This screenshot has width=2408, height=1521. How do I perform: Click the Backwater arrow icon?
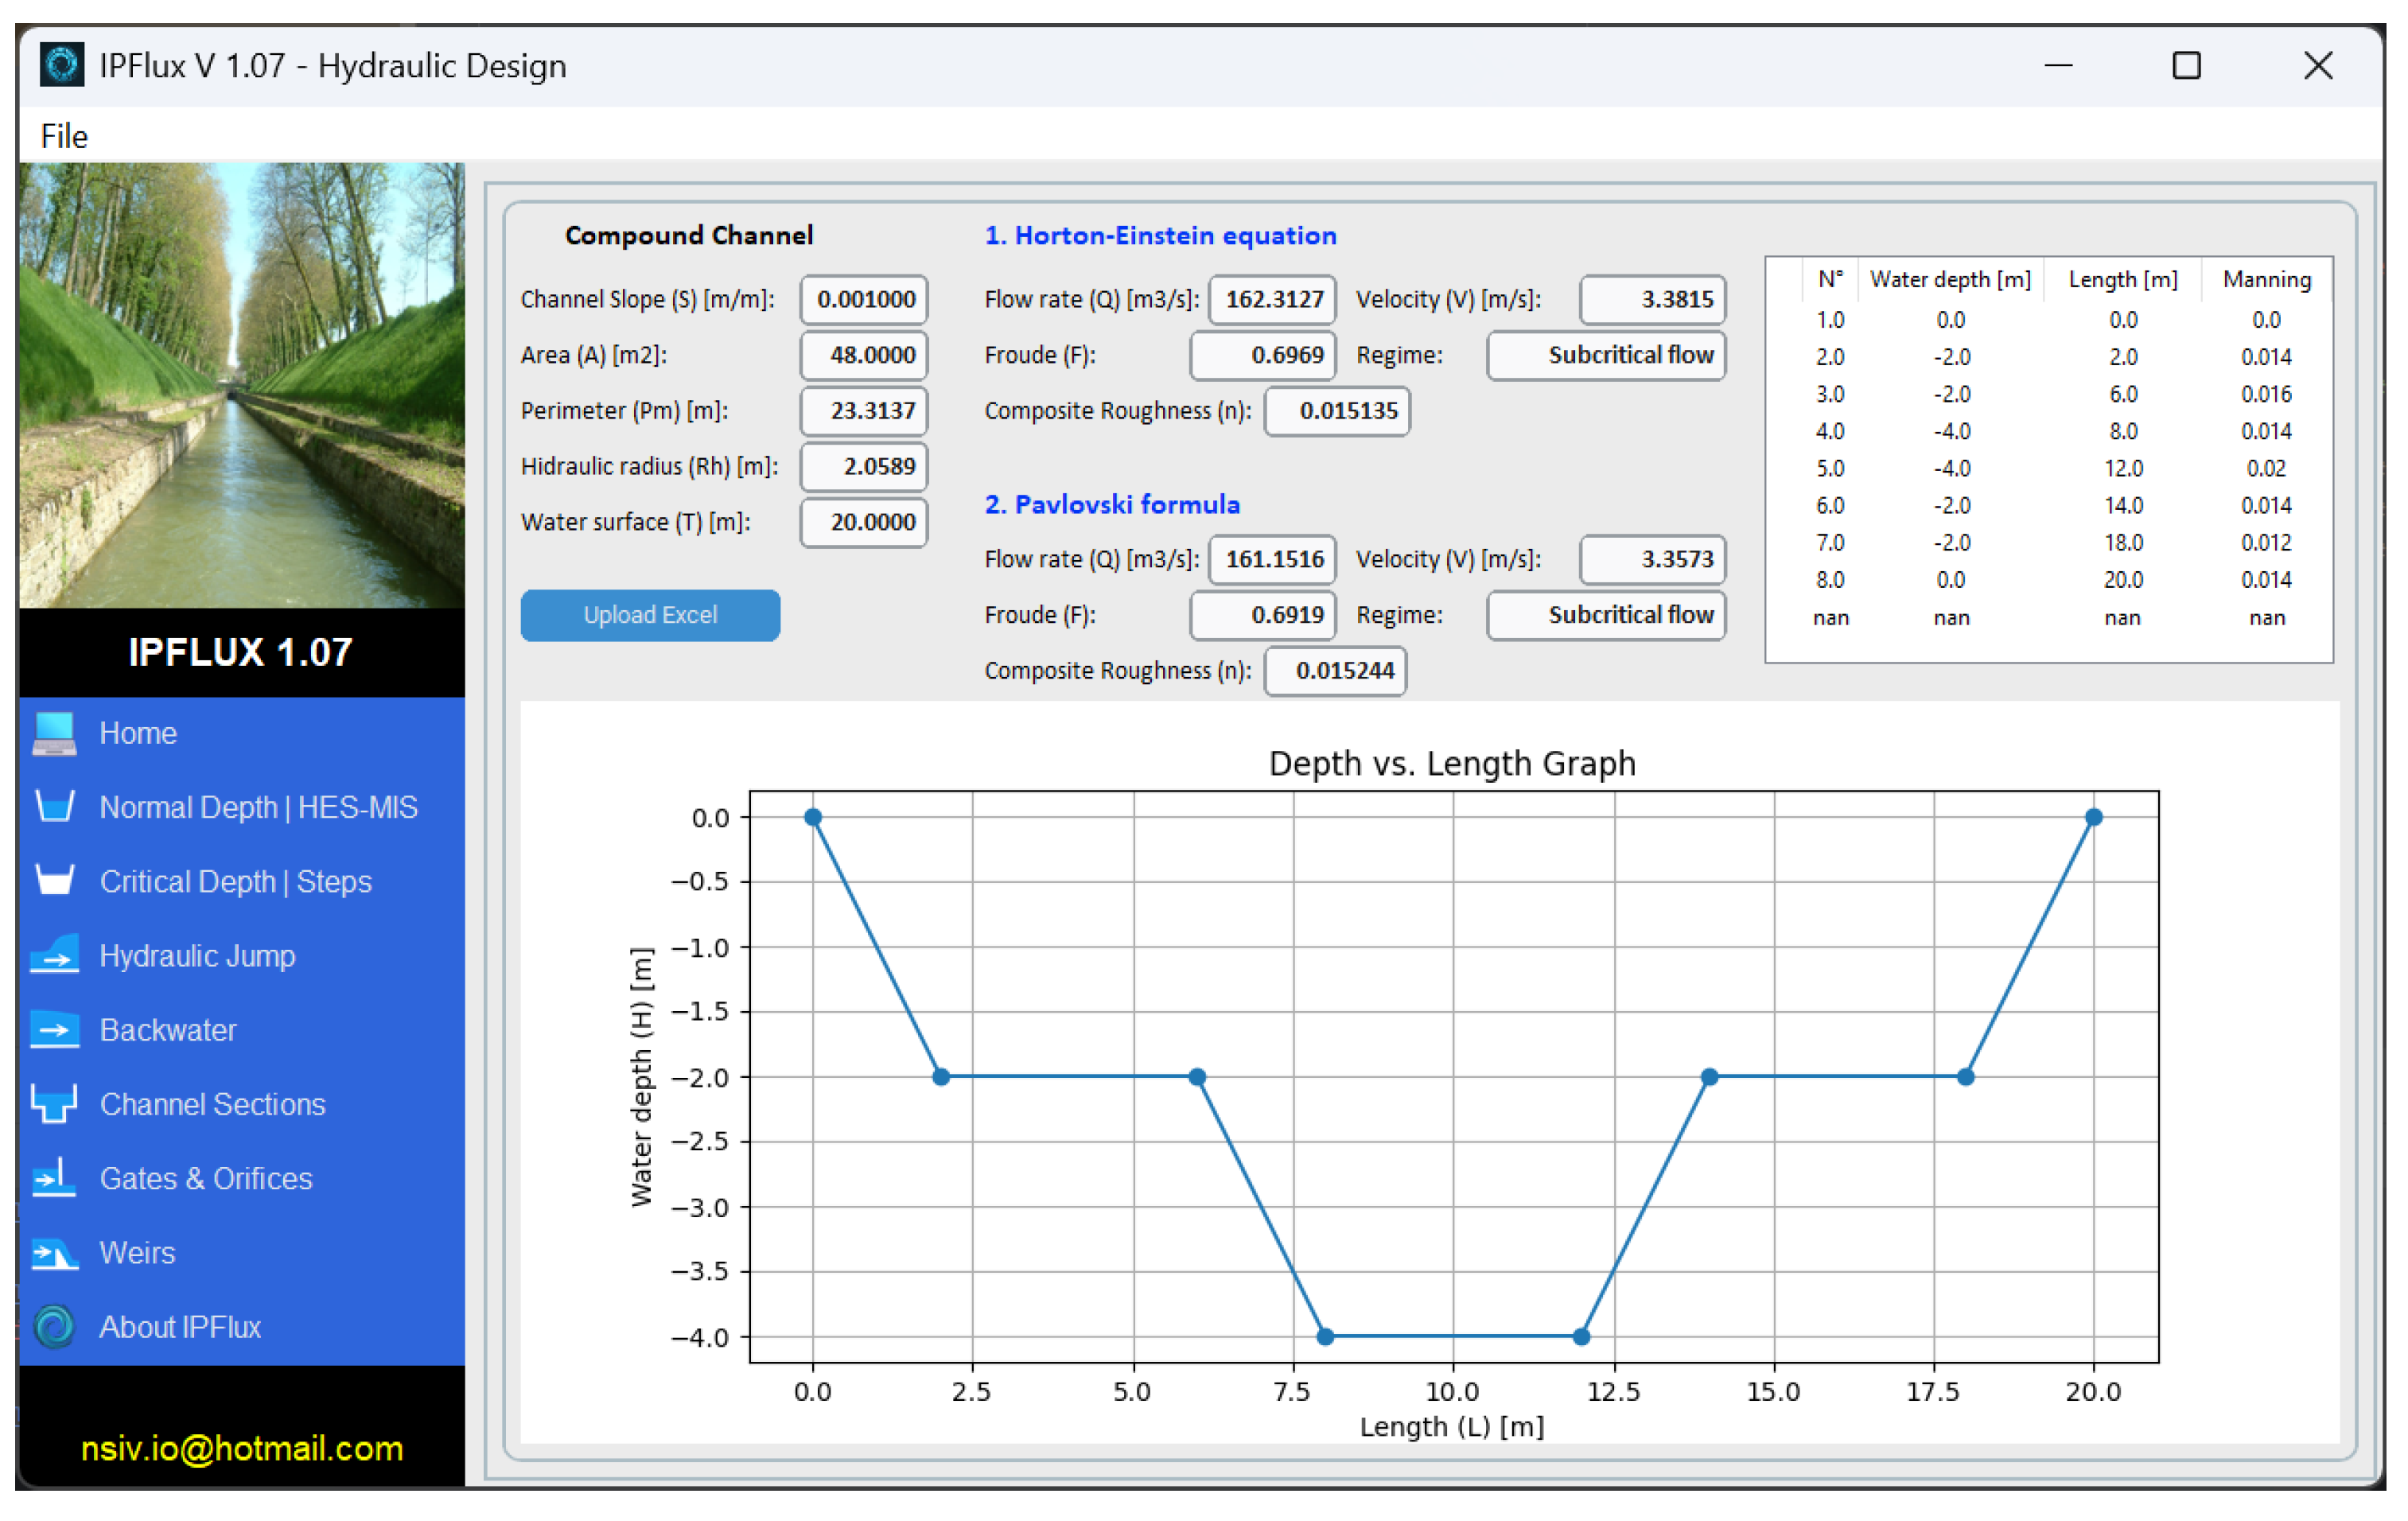pos(54,1030)
